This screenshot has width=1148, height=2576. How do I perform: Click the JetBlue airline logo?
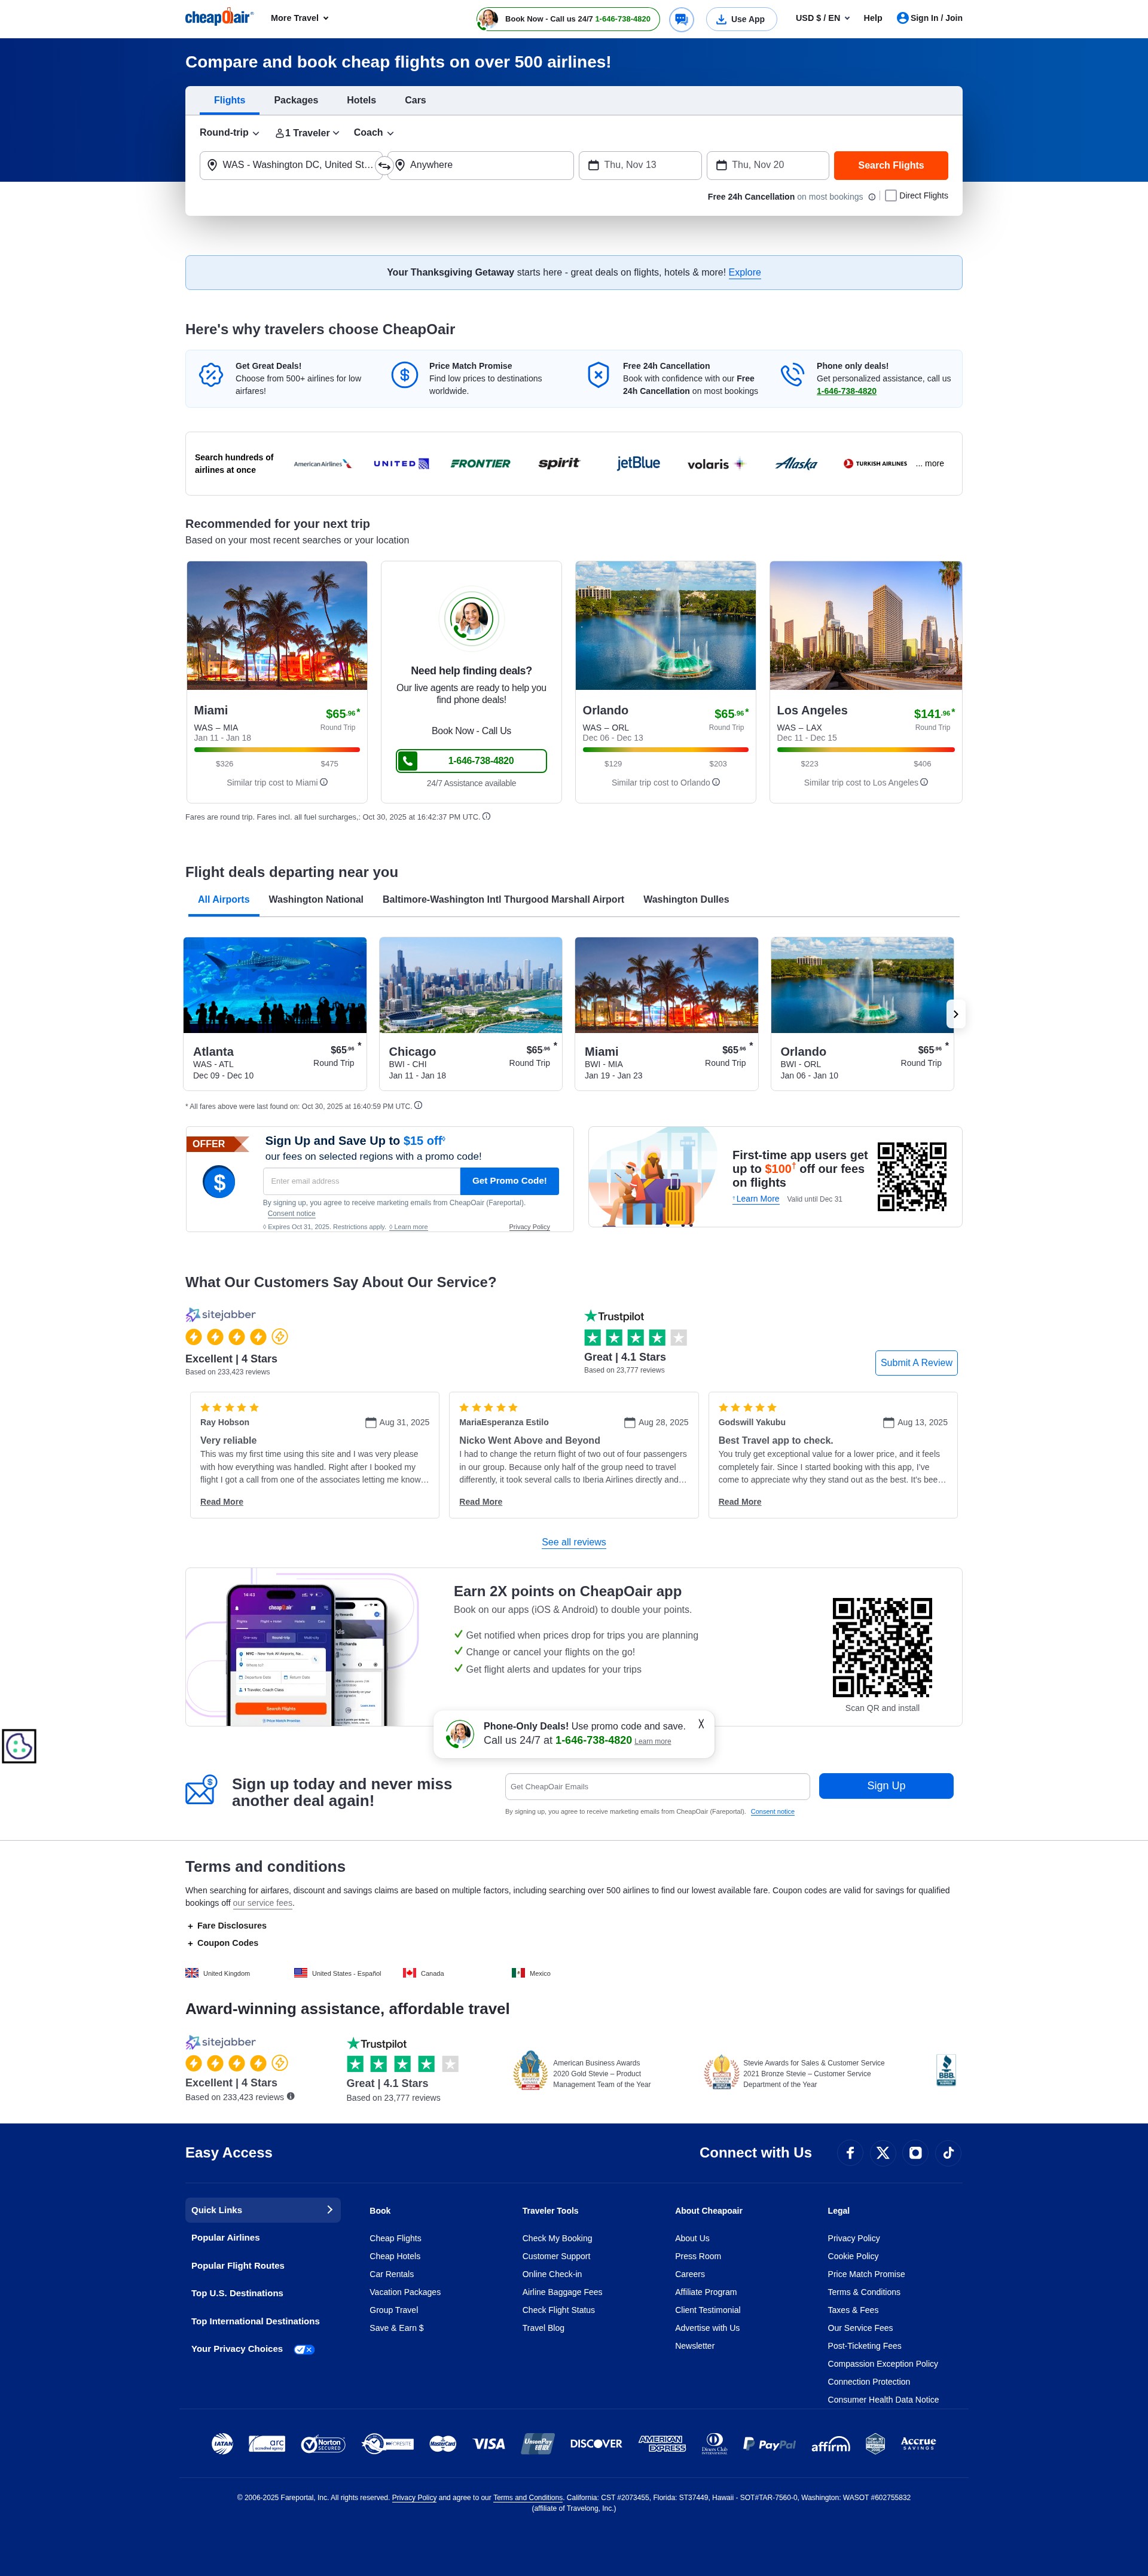point(638,463)
